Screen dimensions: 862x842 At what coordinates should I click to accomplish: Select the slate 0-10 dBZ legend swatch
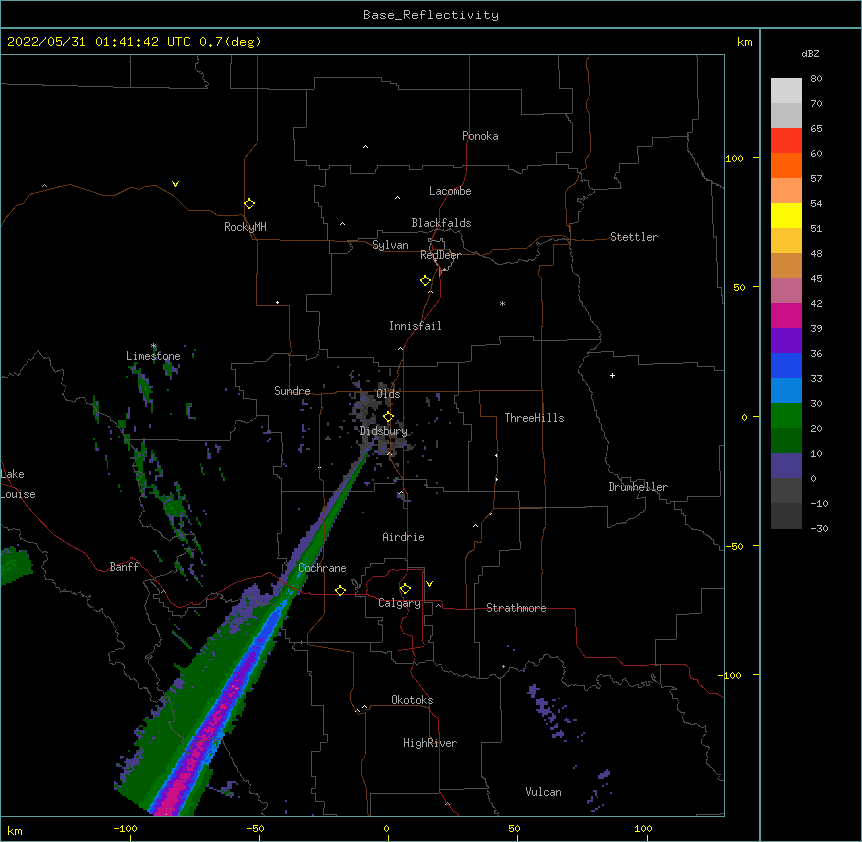[786, 466]
